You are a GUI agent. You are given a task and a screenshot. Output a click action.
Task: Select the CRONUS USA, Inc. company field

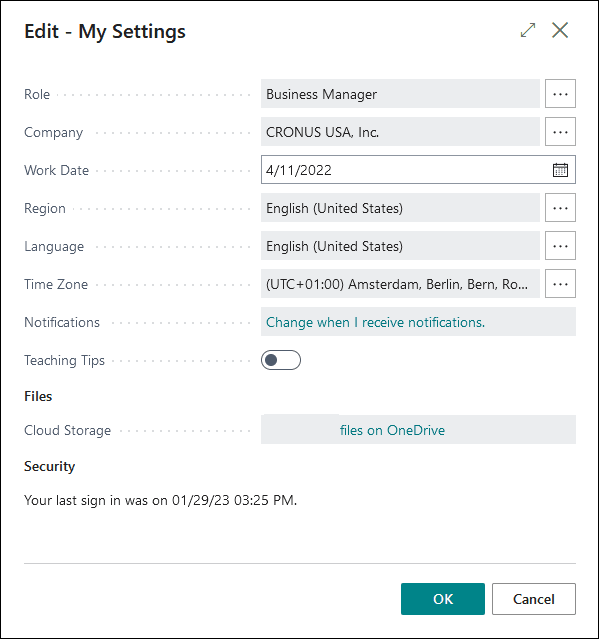pos(400,132)
